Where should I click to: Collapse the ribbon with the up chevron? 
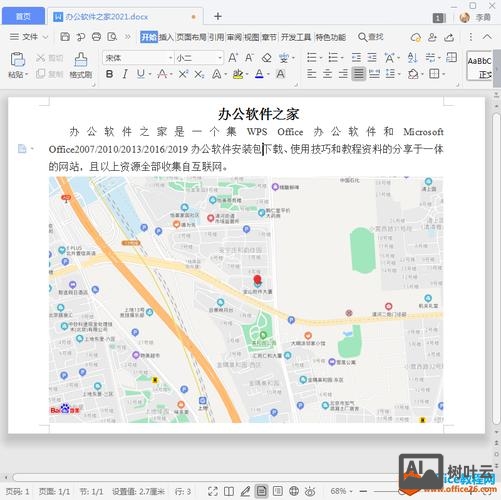click(487, 37)
